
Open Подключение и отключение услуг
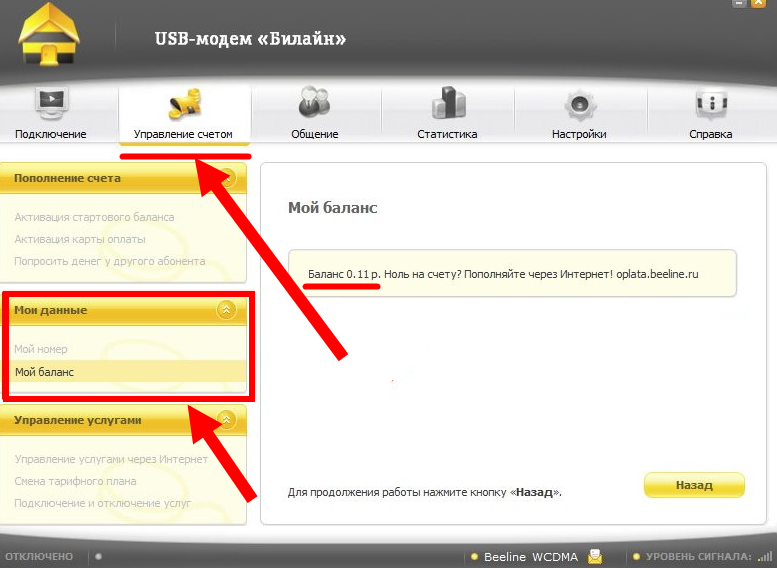click(103, 503)
